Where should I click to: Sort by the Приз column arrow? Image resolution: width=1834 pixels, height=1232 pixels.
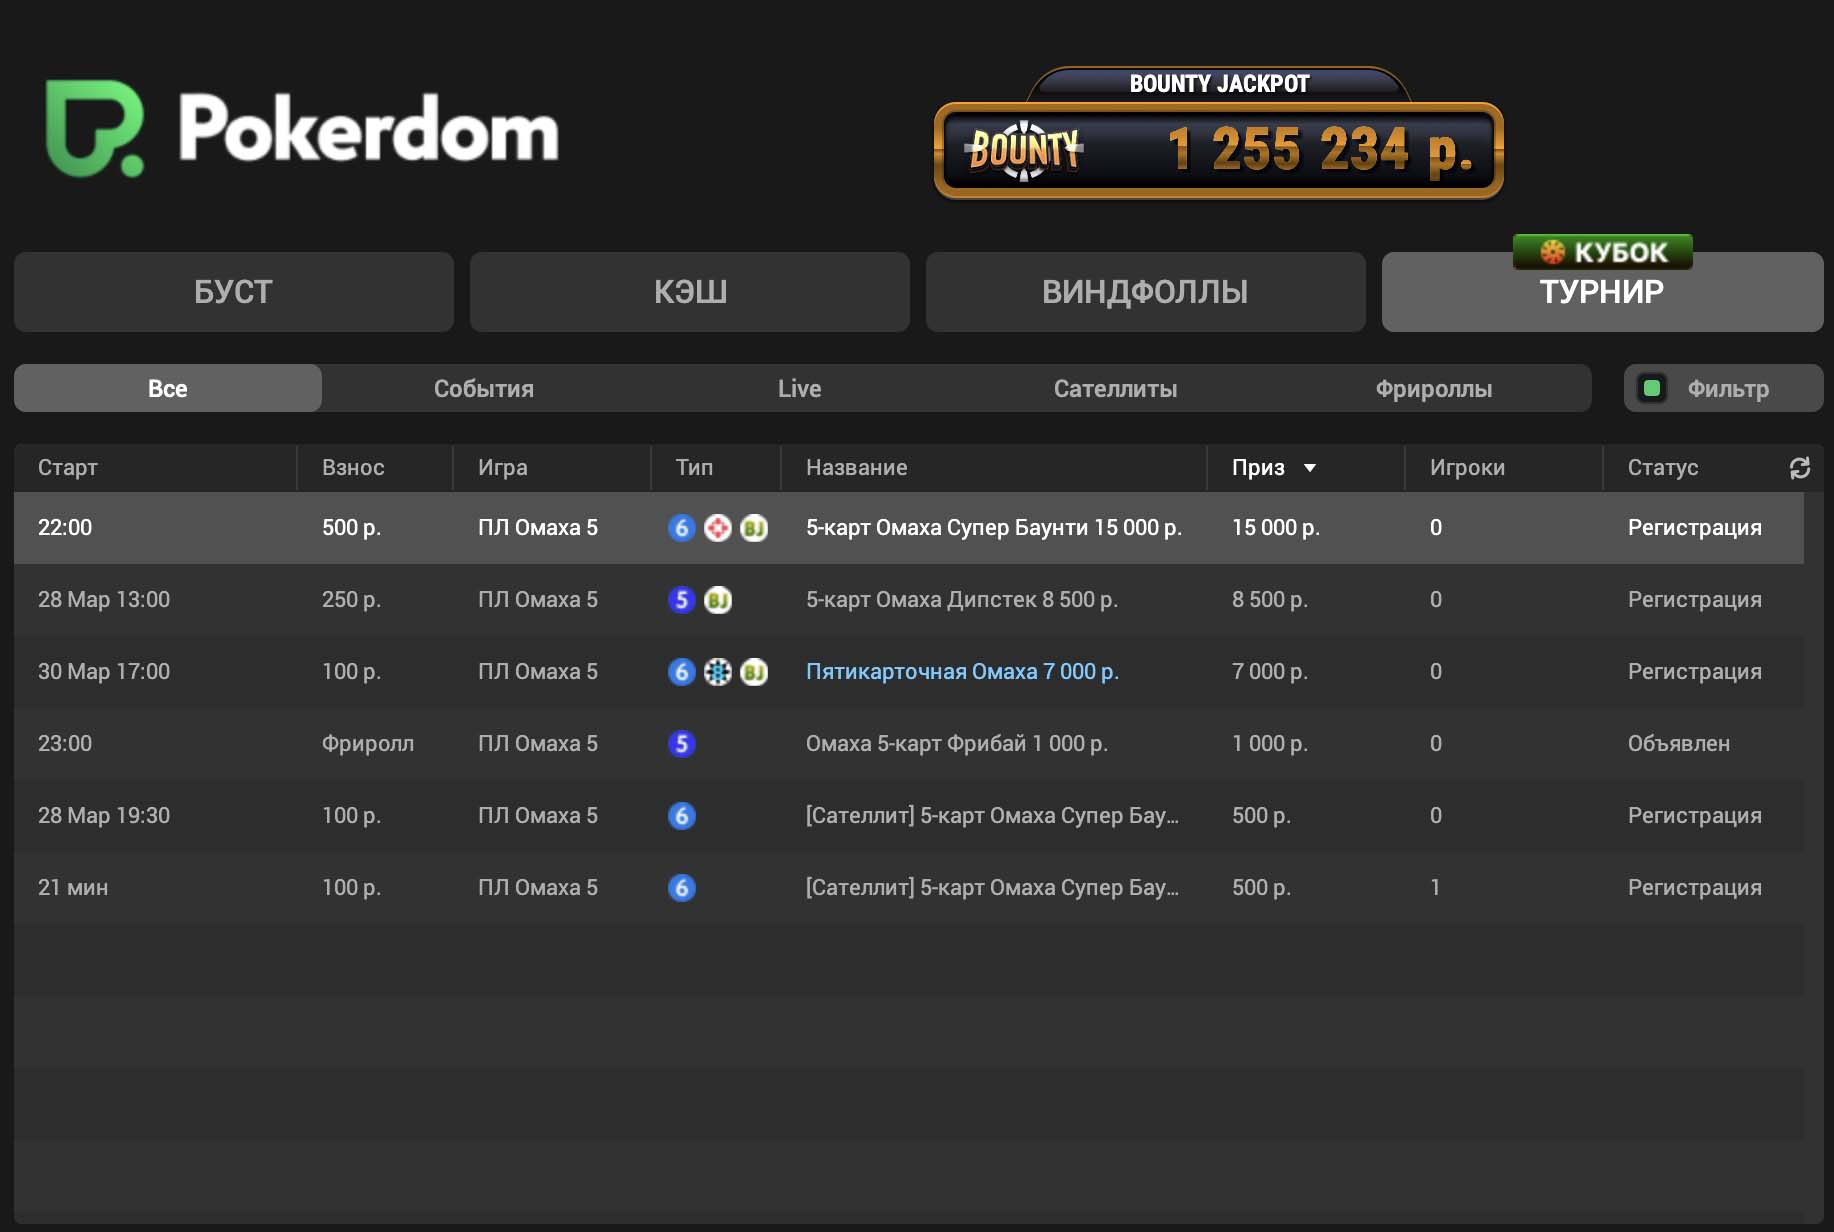[1309, 468]
